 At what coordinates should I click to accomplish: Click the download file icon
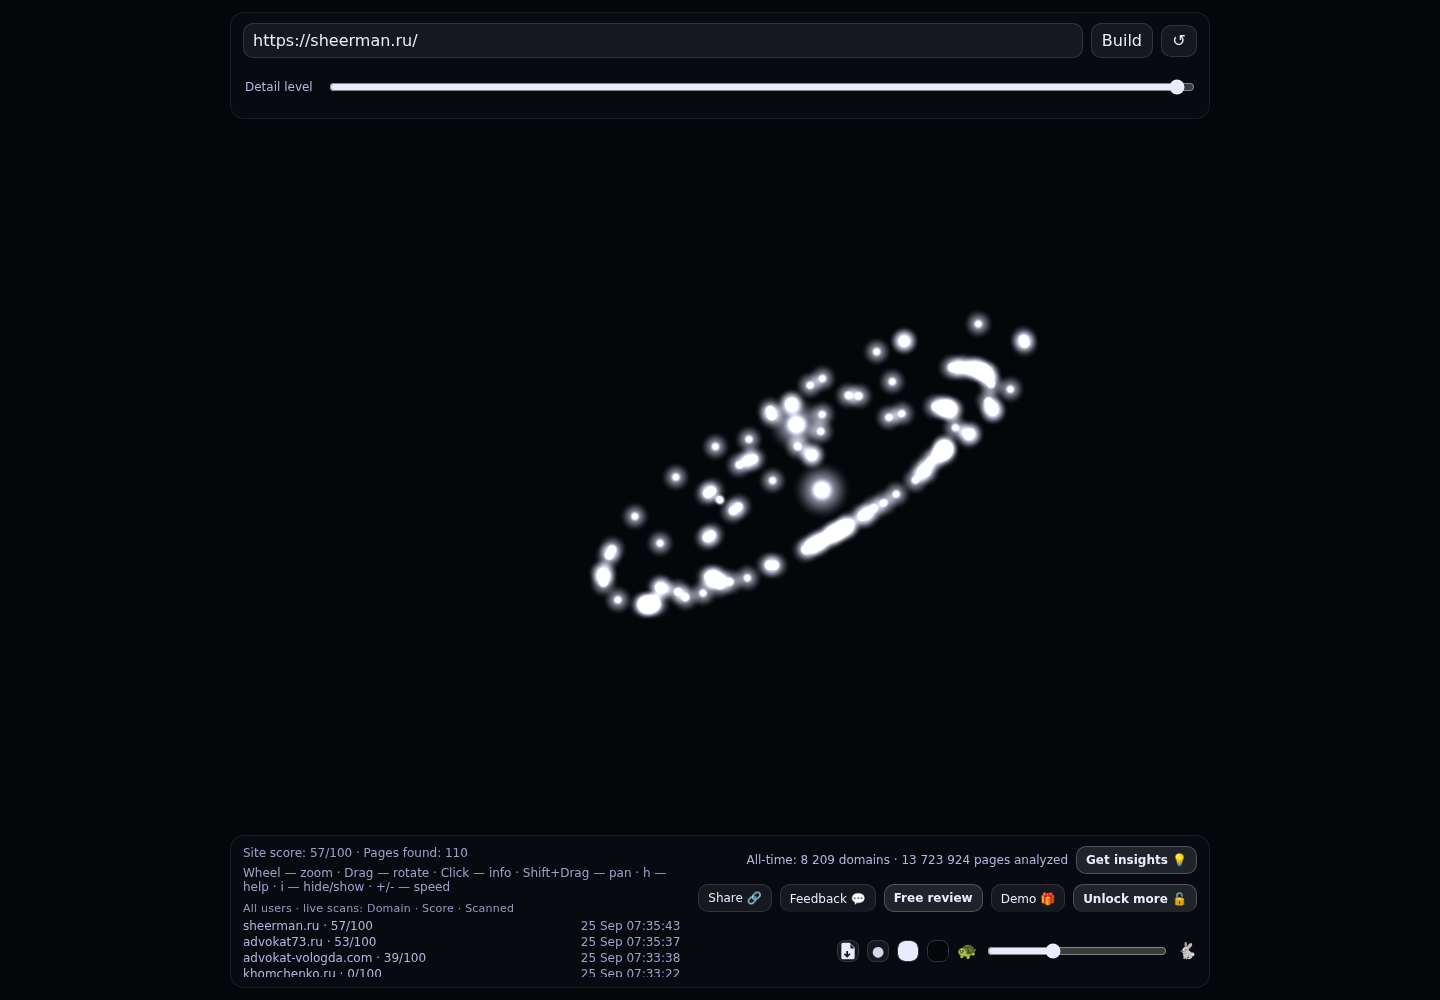[x=848, y=951]
